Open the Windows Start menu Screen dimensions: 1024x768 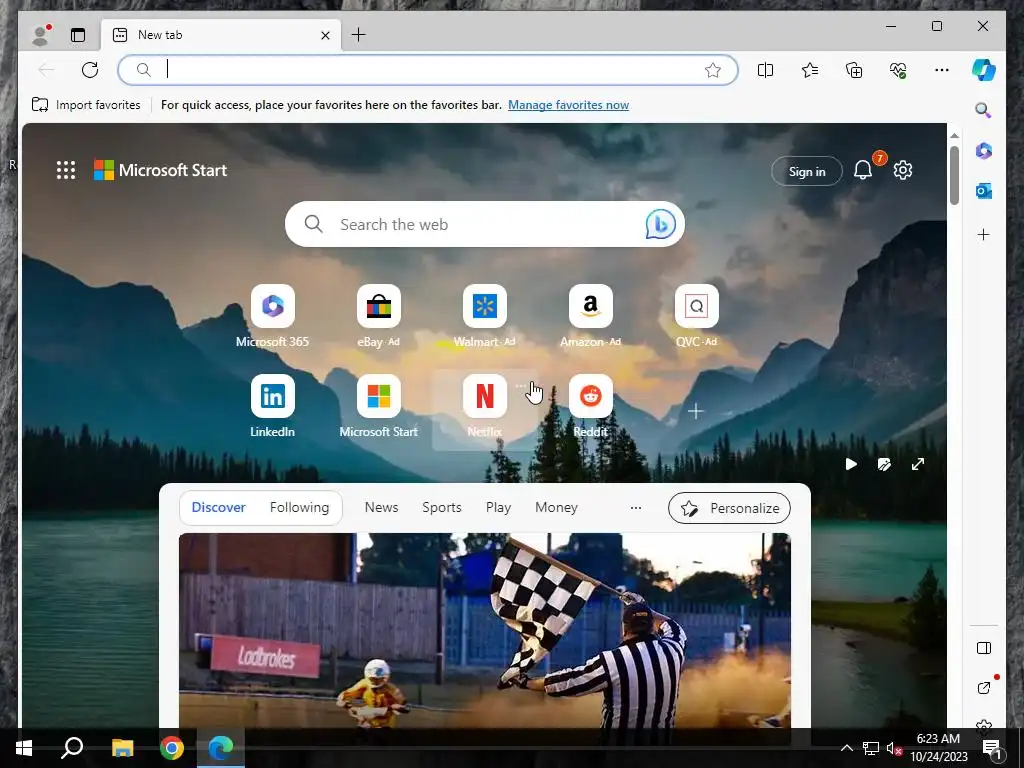pyautogui.click(x=24, y=747)
